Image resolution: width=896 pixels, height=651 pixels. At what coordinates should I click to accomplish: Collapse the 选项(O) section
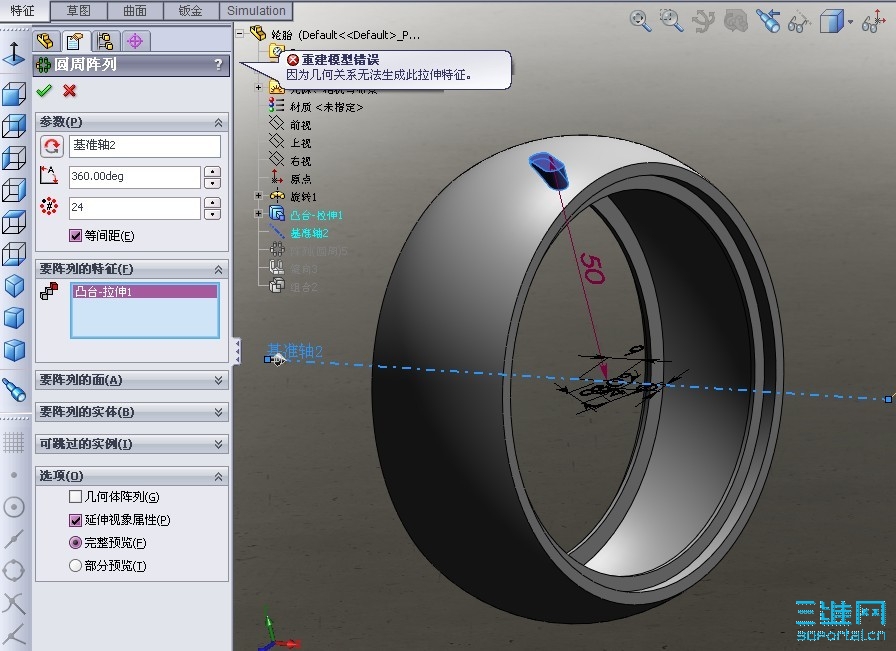[218, 476]
